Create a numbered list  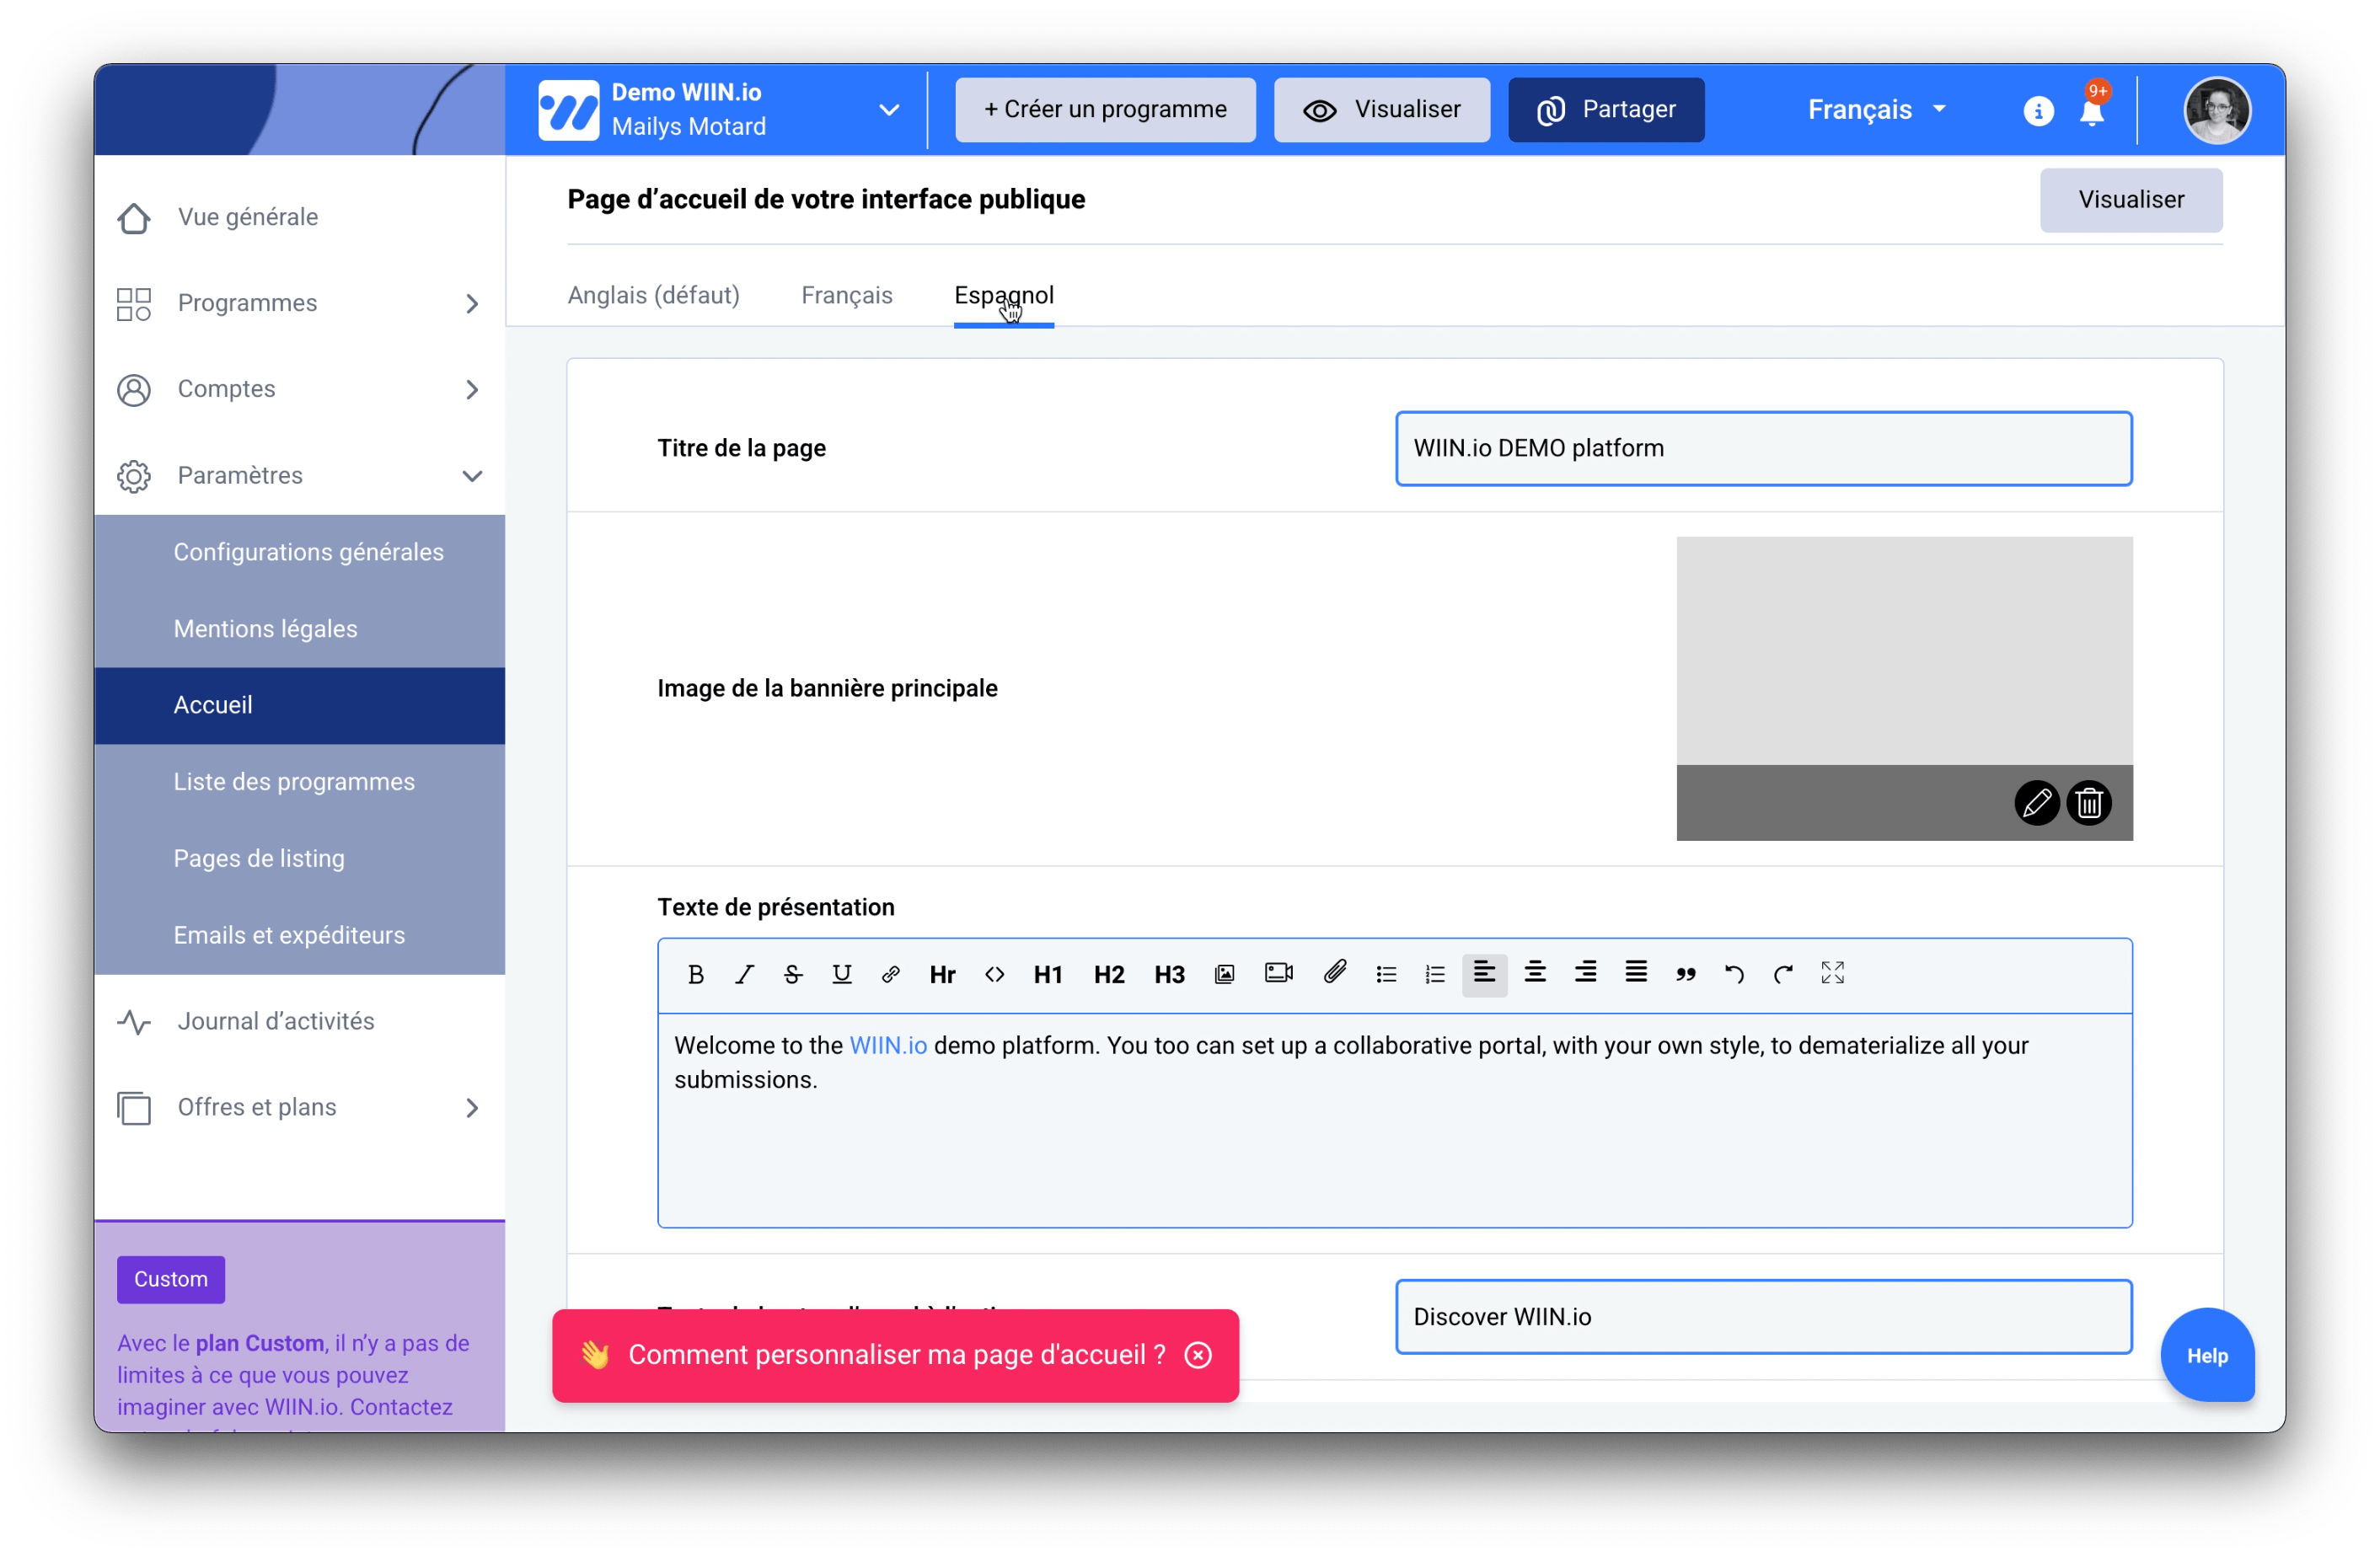1435,975
